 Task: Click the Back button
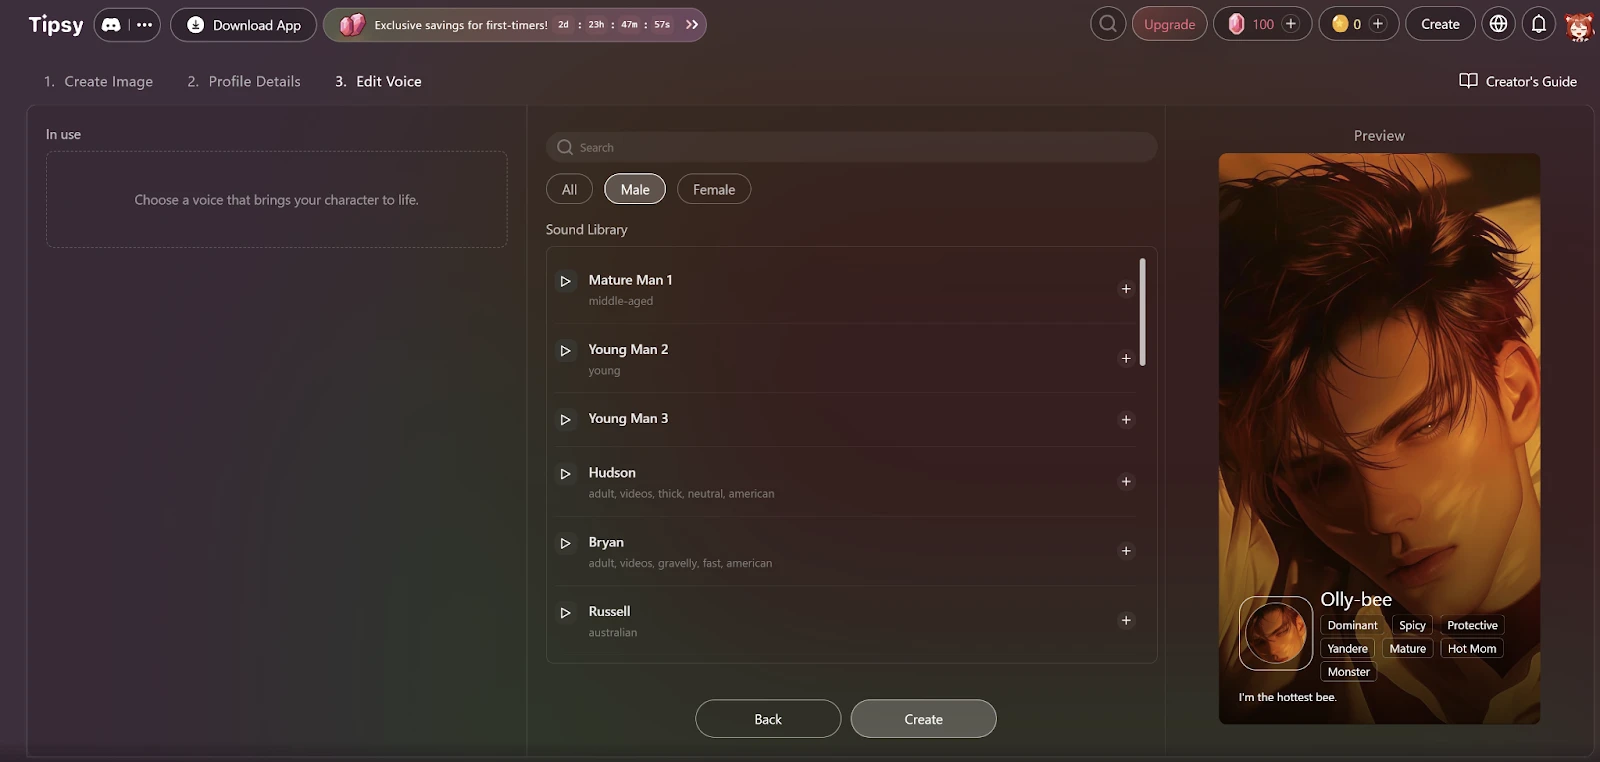pyautogui.click(x=767, y=719)
